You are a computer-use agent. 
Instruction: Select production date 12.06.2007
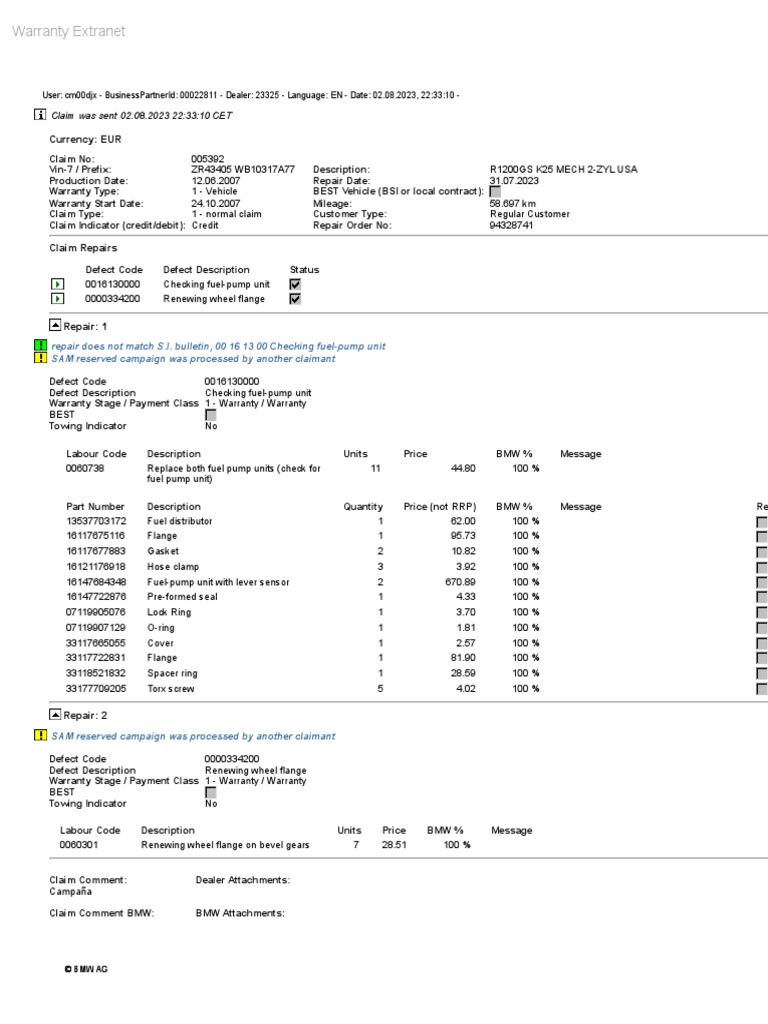coord(216,180)
